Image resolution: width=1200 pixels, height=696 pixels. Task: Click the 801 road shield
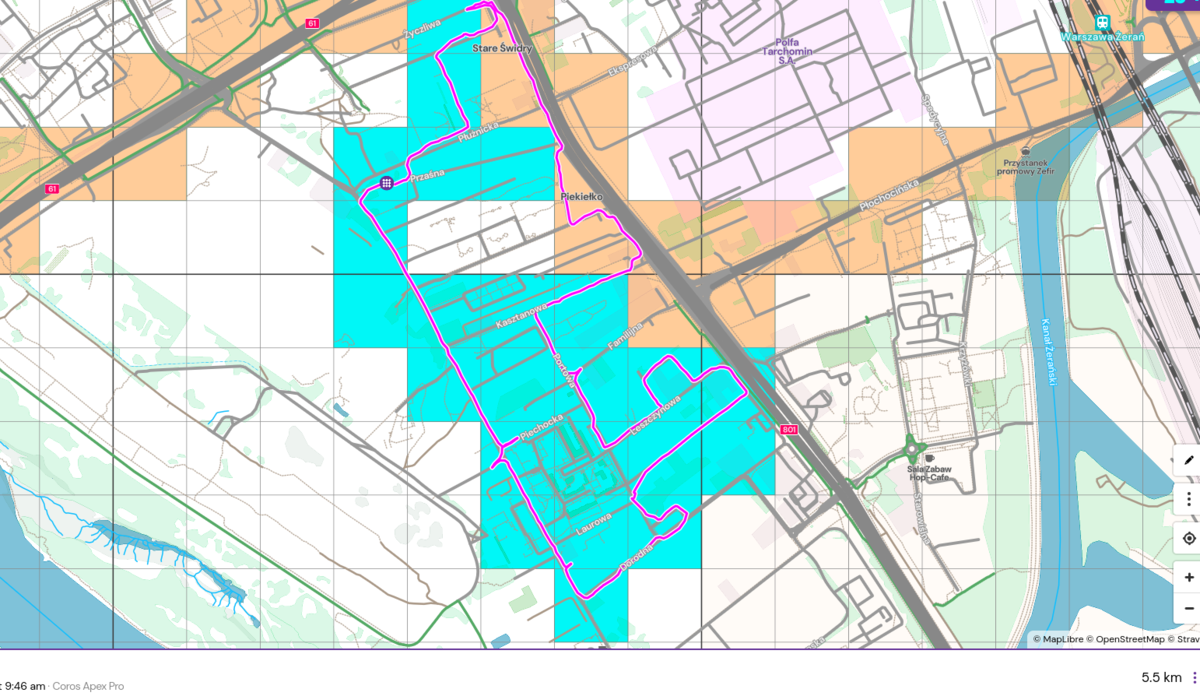tap(789, 429)
